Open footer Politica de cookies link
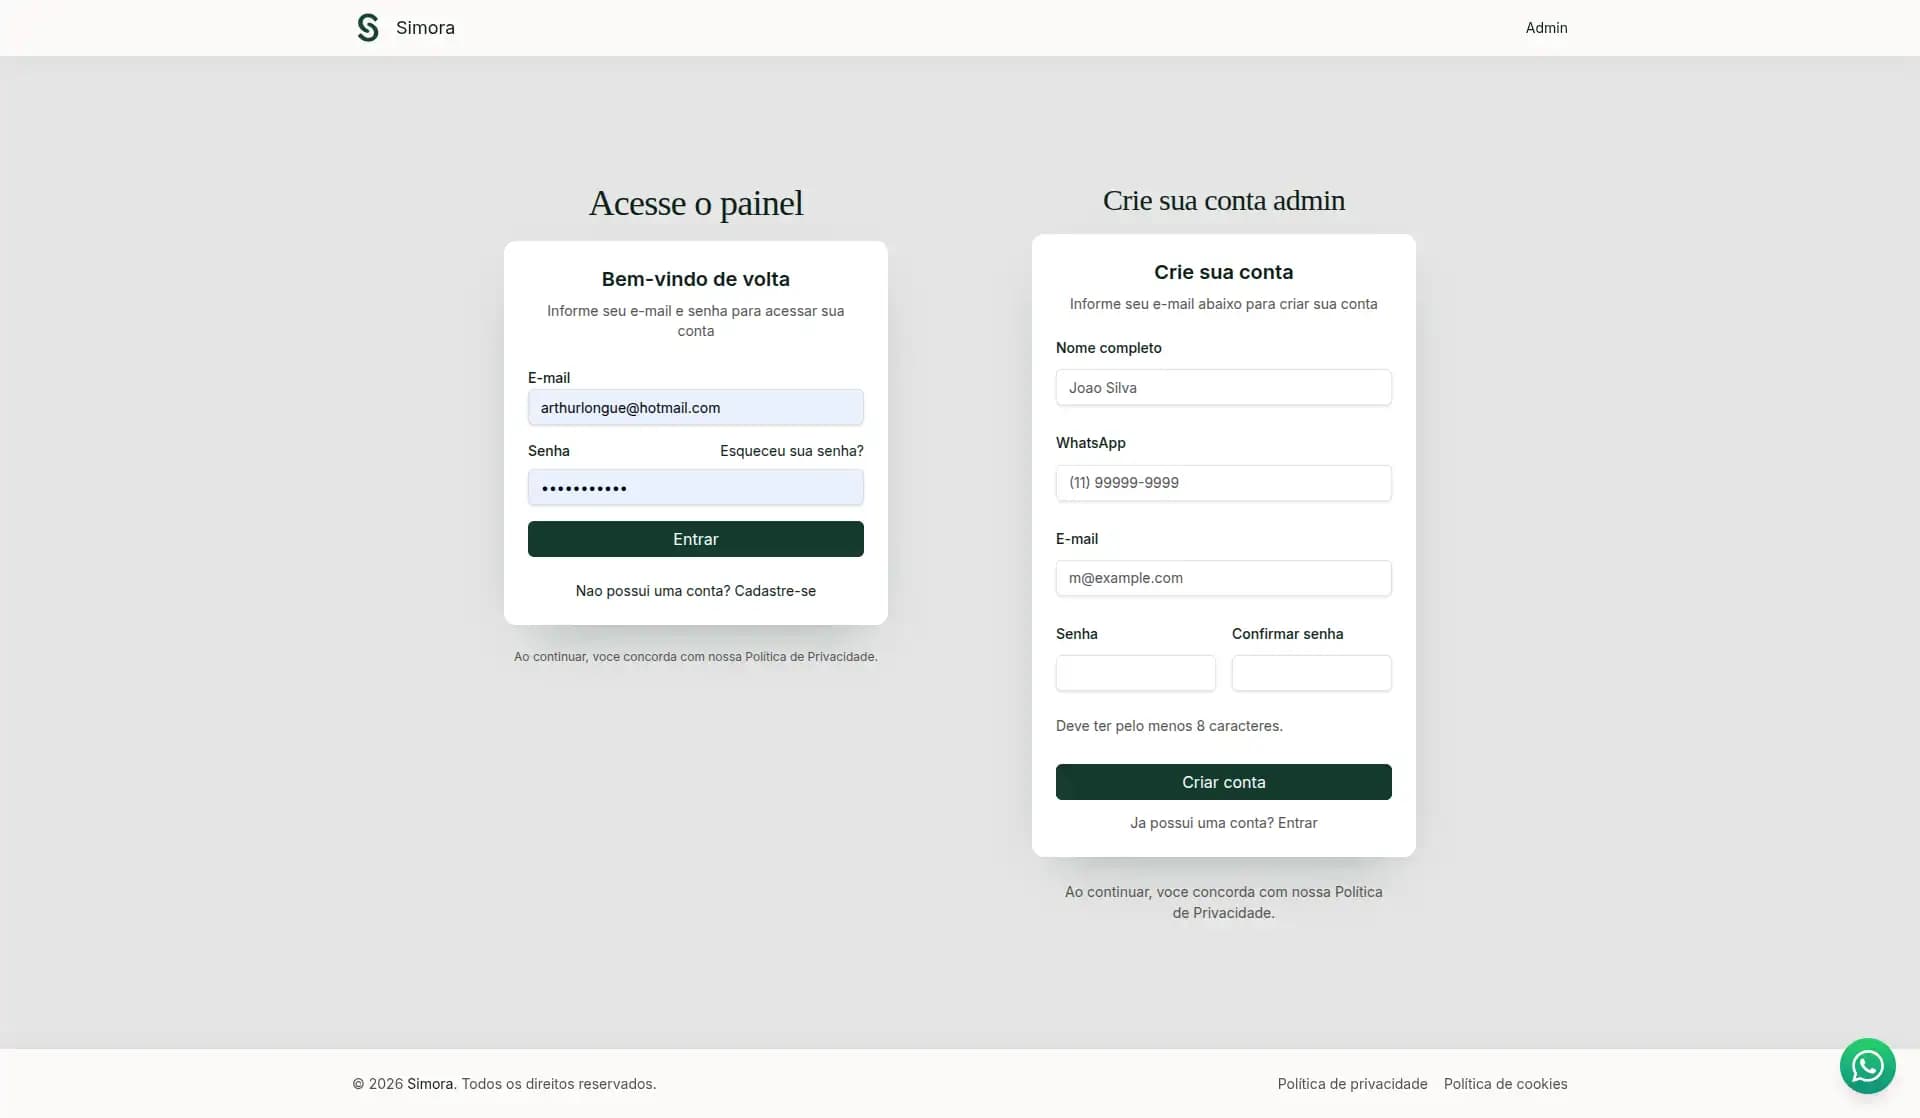Image resolution: width=1920 pixels, height=1118 pixels. [1505, 1084]
